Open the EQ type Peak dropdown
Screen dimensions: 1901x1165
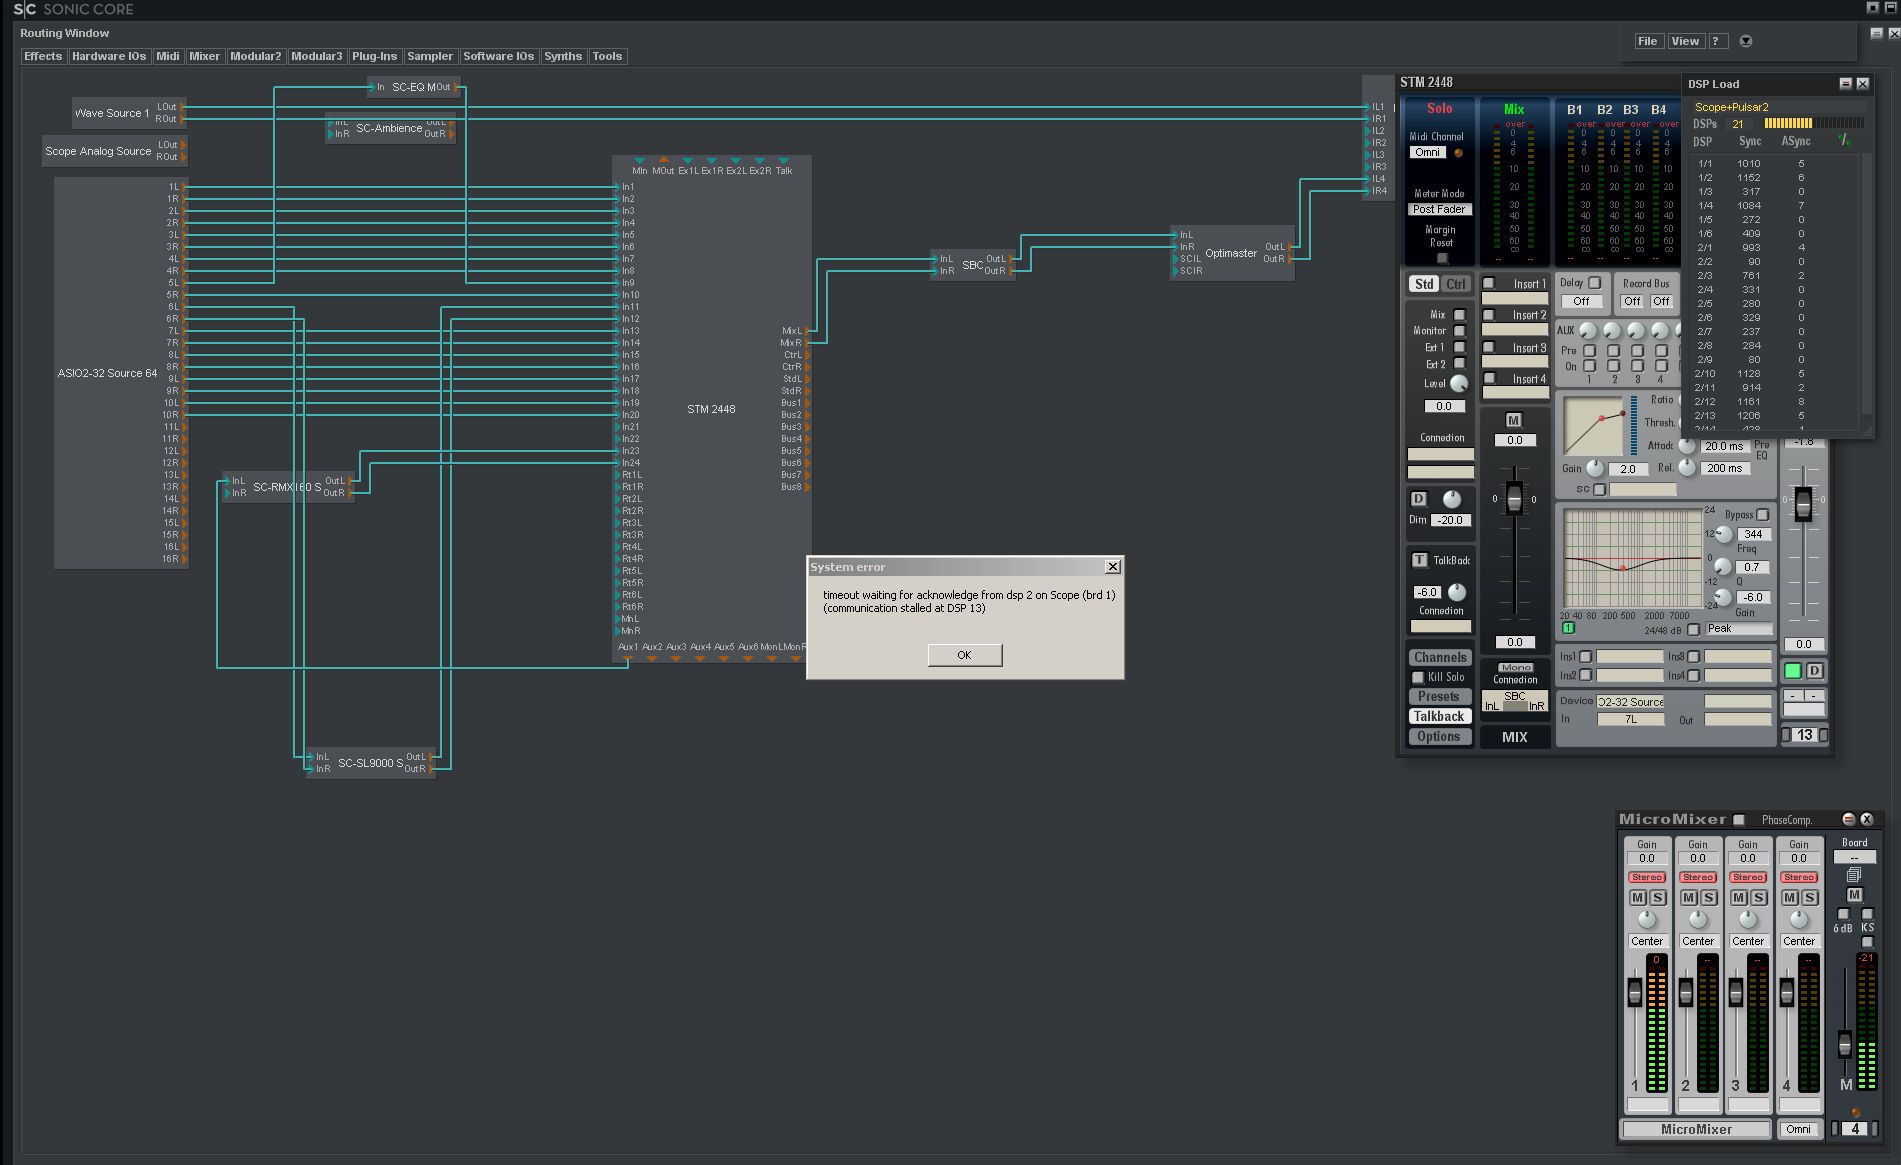[x=1738, y=628]
